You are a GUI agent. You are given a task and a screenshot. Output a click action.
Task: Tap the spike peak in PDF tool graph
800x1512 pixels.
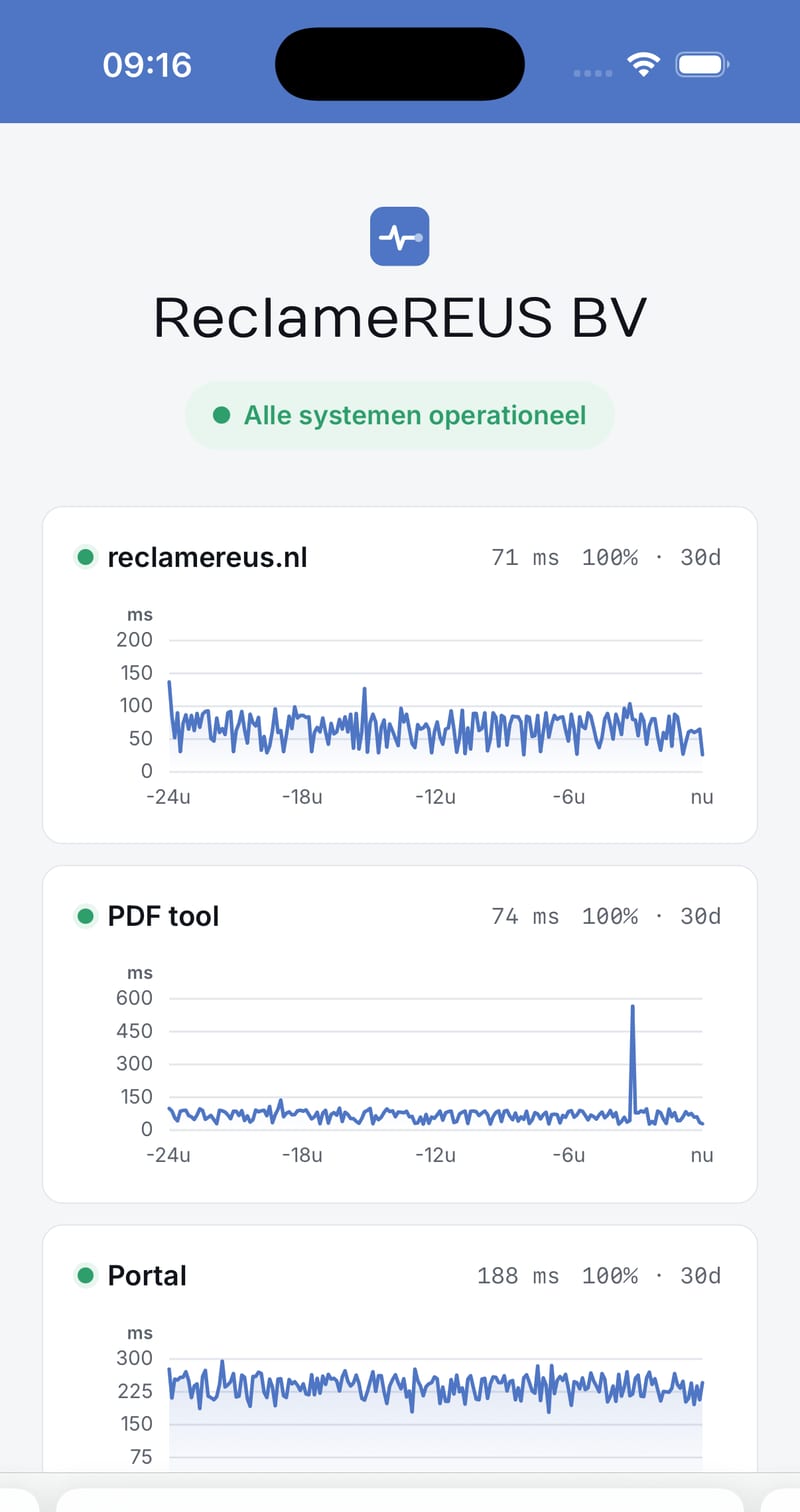coord(632,1007)
